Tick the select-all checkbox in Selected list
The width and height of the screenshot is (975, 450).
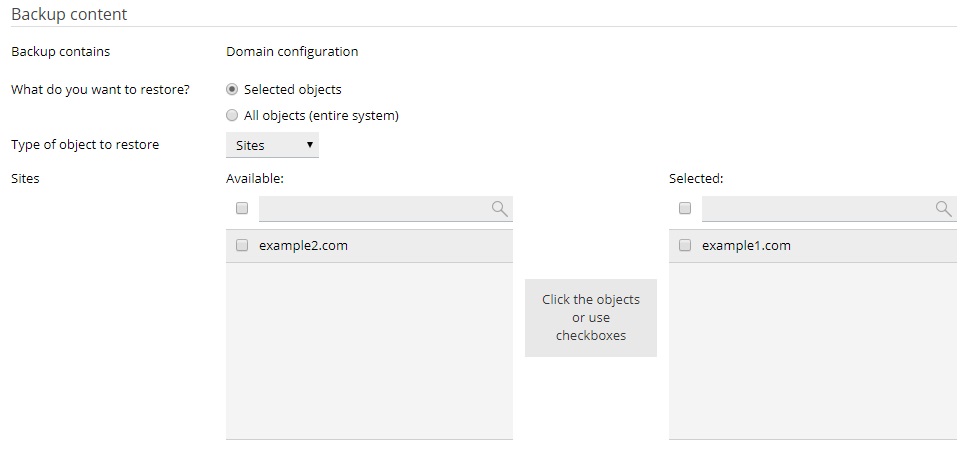tap(684, 209)
